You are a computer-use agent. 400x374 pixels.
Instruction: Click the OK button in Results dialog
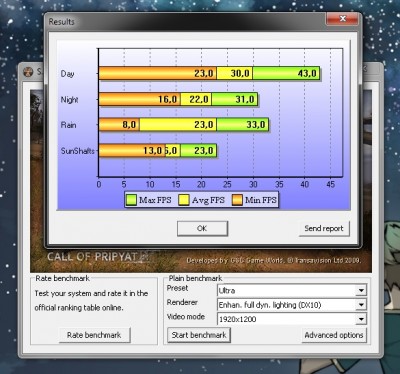tap(202, 229)
